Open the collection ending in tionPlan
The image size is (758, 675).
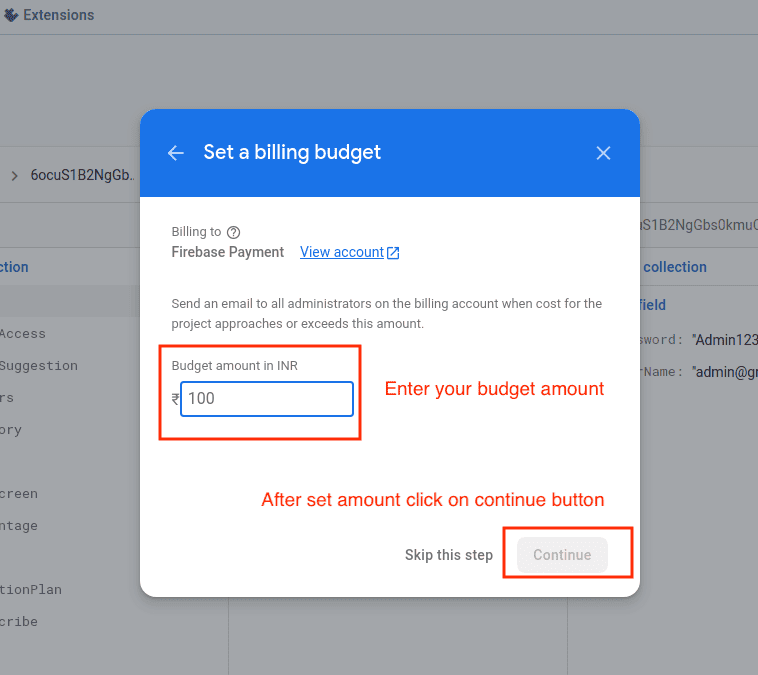(x=30, y=590)
